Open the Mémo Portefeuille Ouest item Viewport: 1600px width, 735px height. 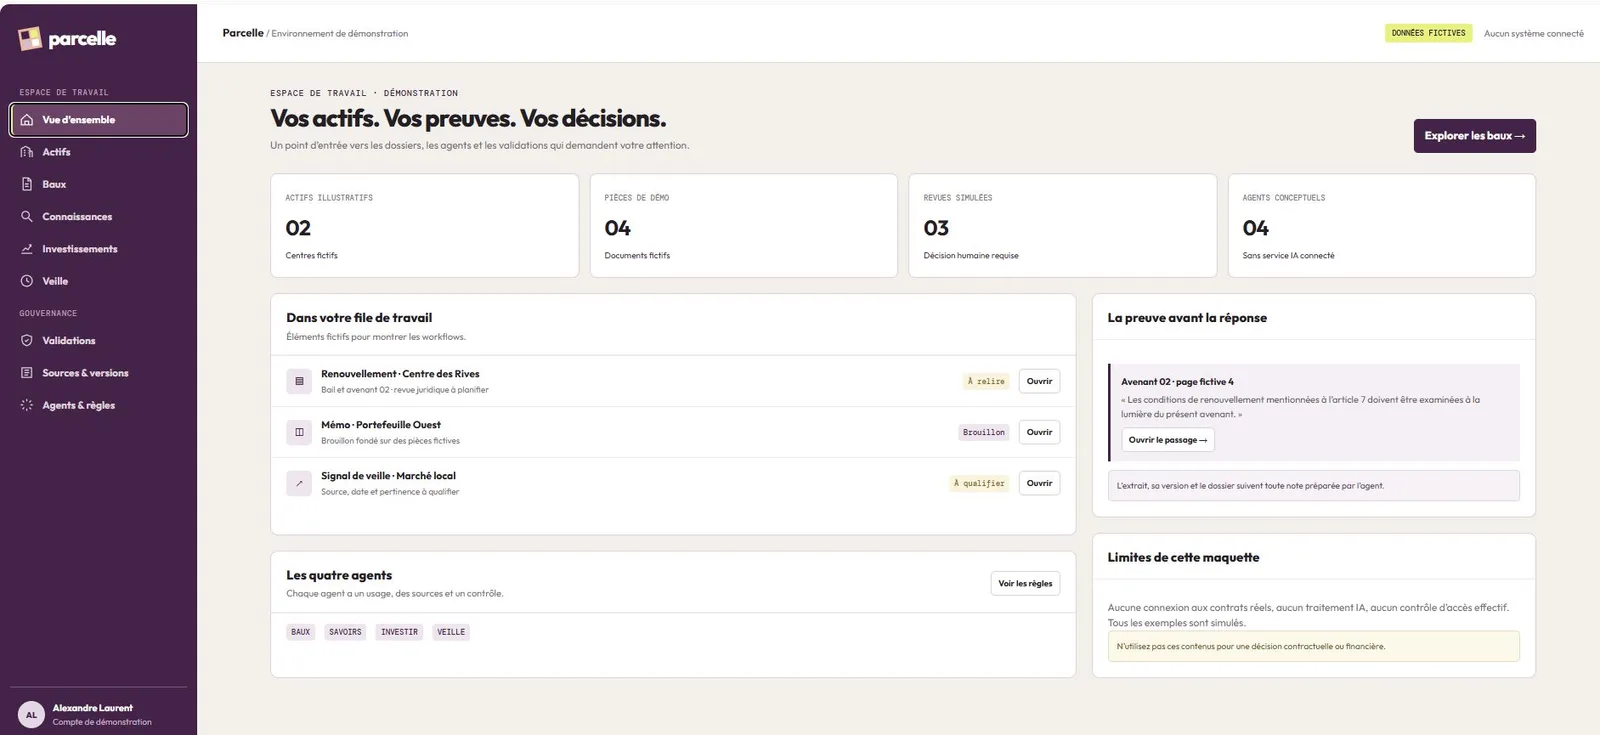click(x=1039, y=432)
